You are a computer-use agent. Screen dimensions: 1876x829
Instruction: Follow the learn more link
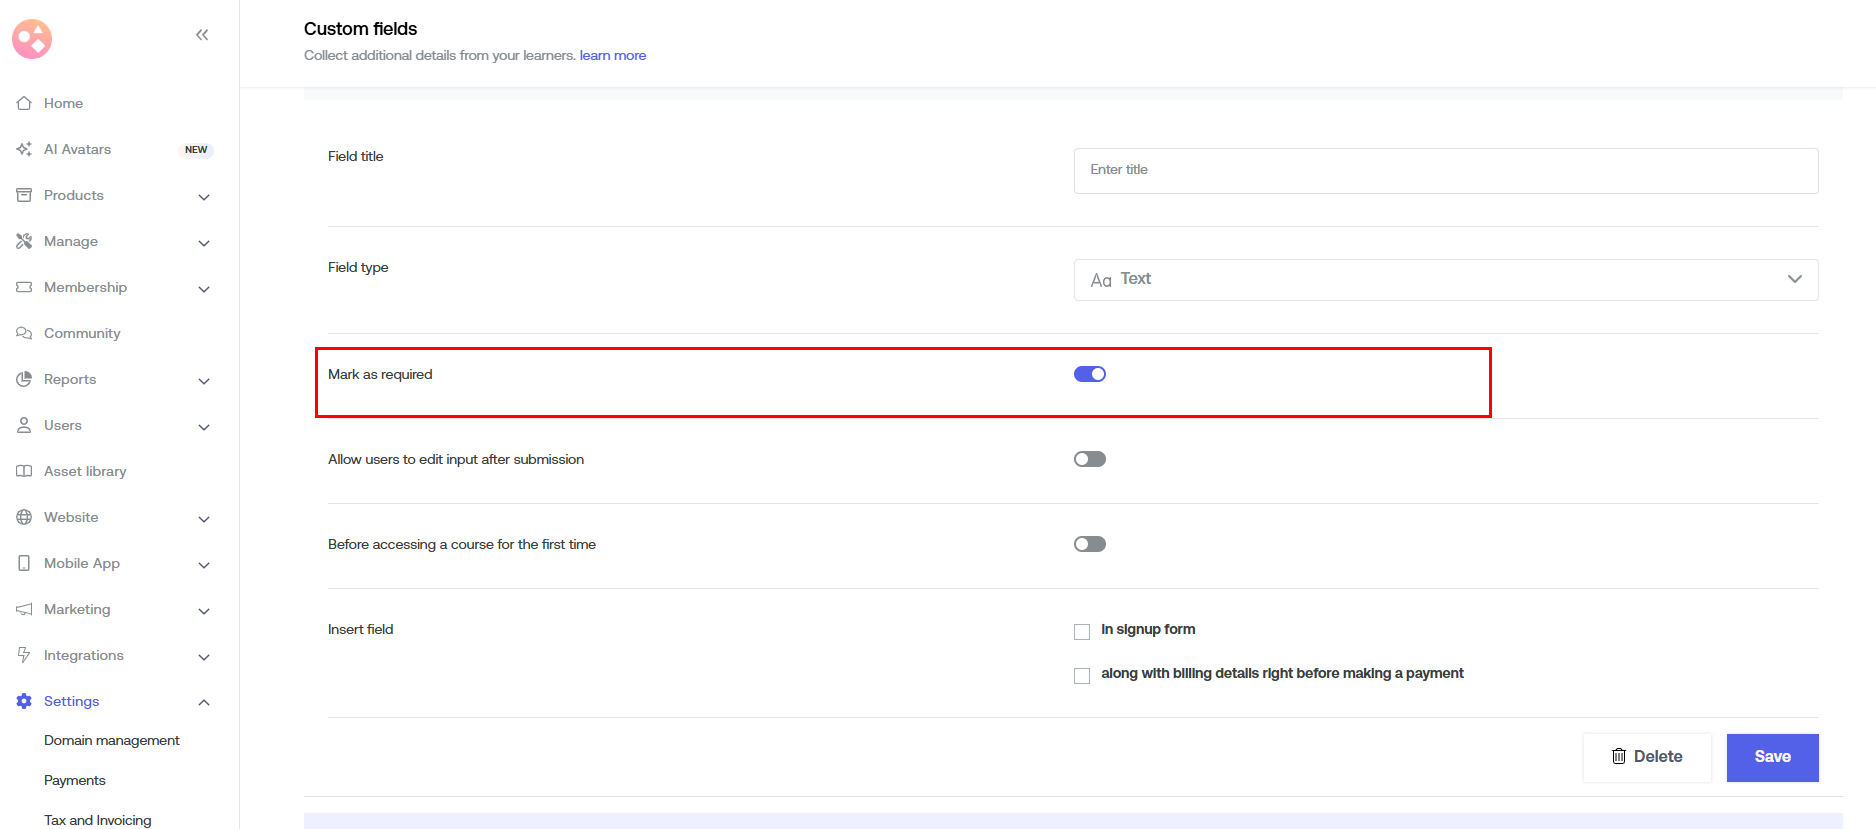click(x=612, y=56)
